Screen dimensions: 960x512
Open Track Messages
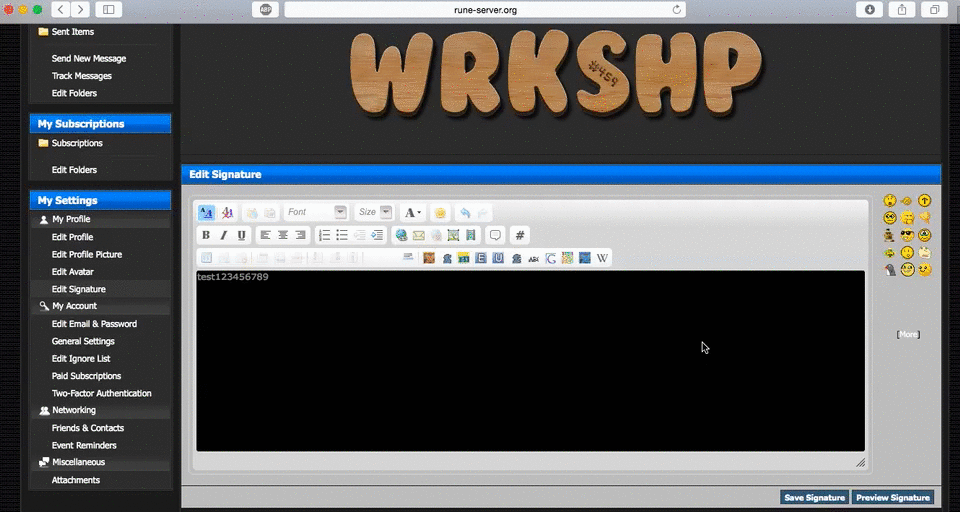tap(81, 76)
